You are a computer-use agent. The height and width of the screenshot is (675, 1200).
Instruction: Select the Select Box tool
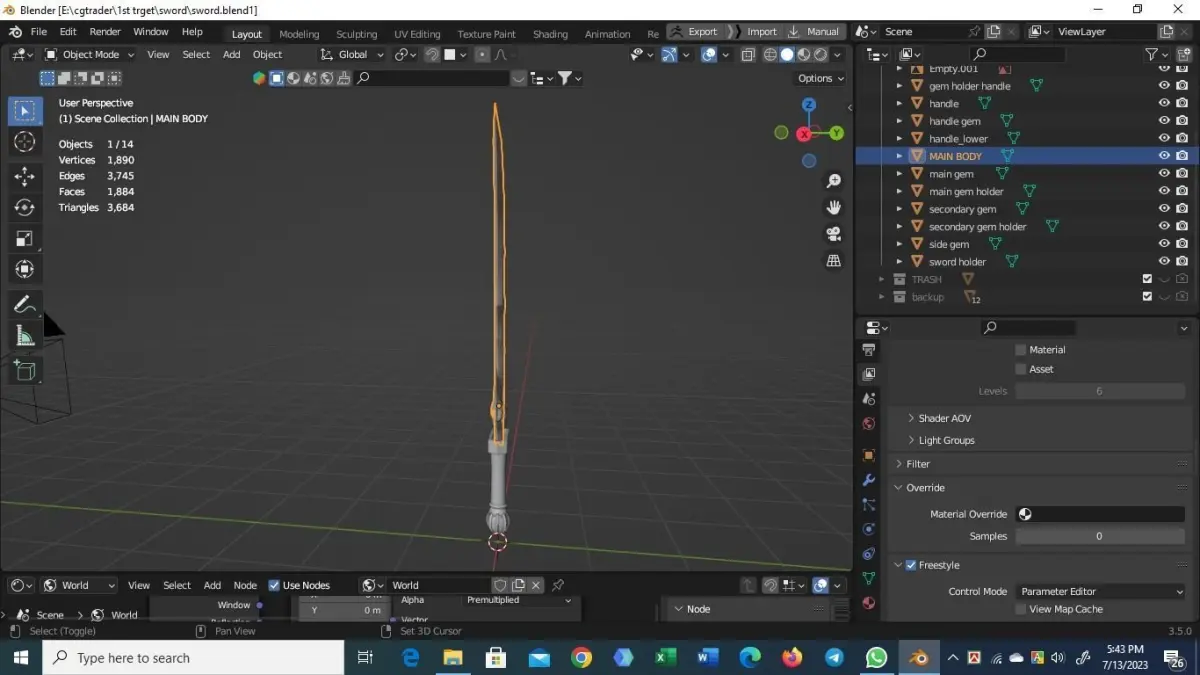(x=25, y=110)
